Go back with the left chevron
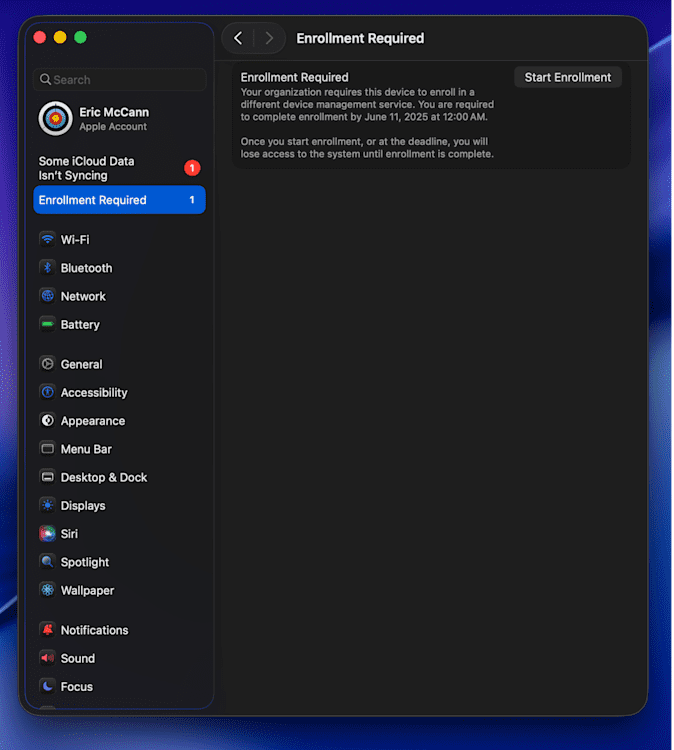674x750 pixels. click(x=238, y=38)
